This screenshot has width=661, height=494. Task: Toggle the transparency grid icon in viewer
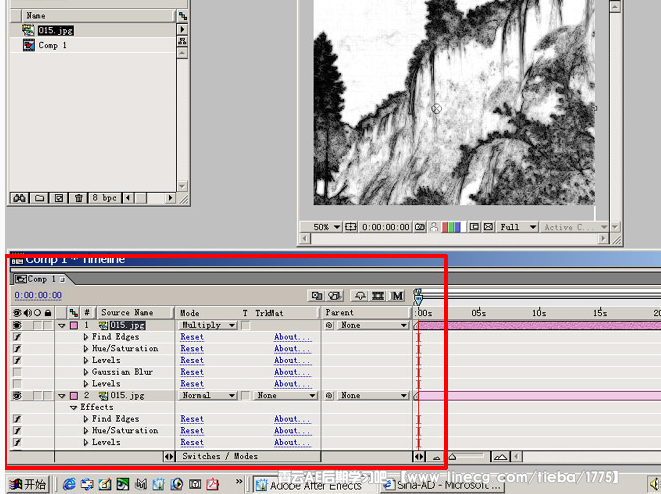(488, 227)
